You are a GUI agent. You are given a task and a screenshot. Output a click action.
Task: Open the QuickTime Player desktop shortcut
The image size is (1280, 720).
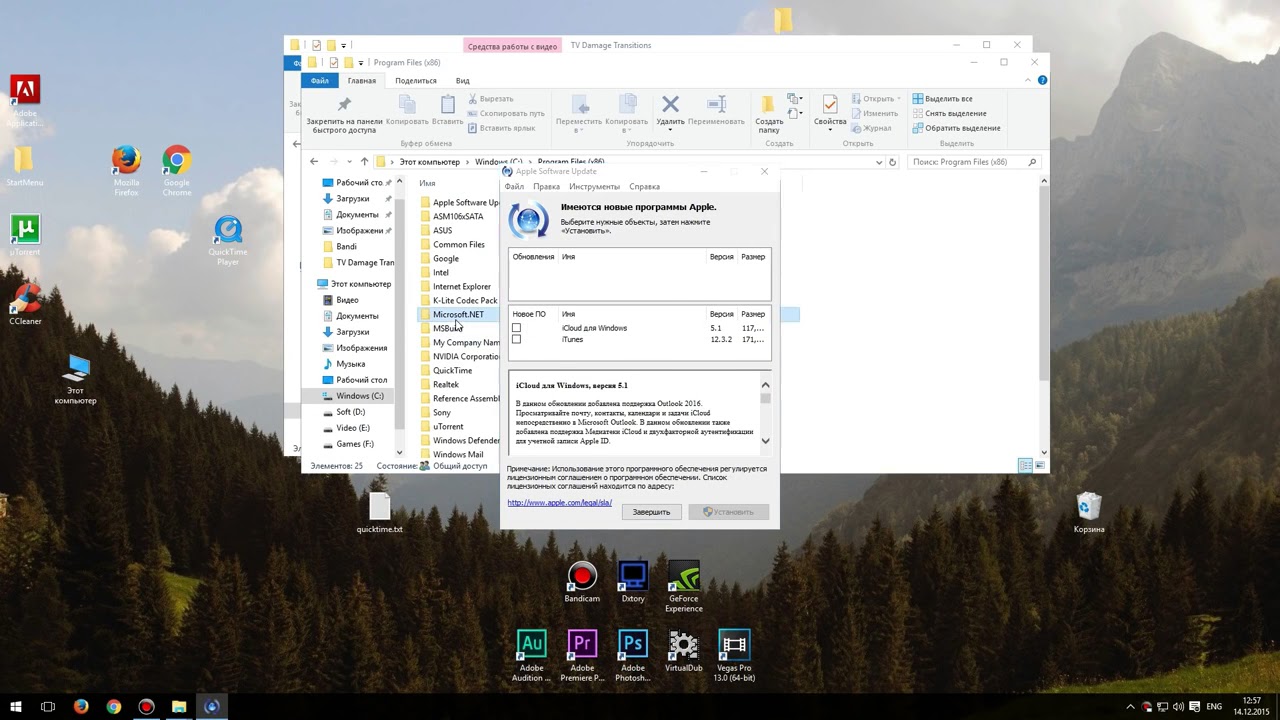coord(228,242)
